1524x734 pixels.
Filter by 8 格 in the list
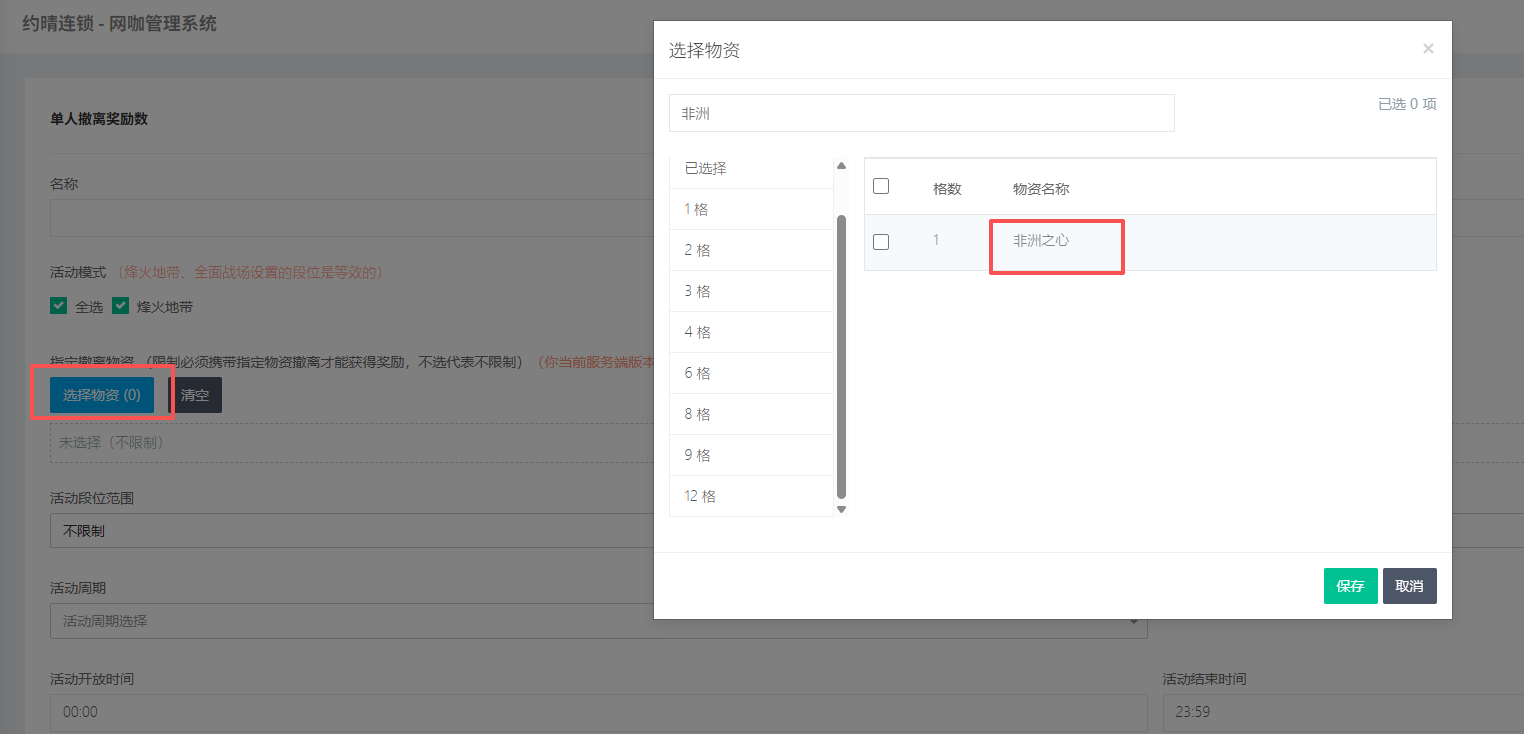(751, 415)
